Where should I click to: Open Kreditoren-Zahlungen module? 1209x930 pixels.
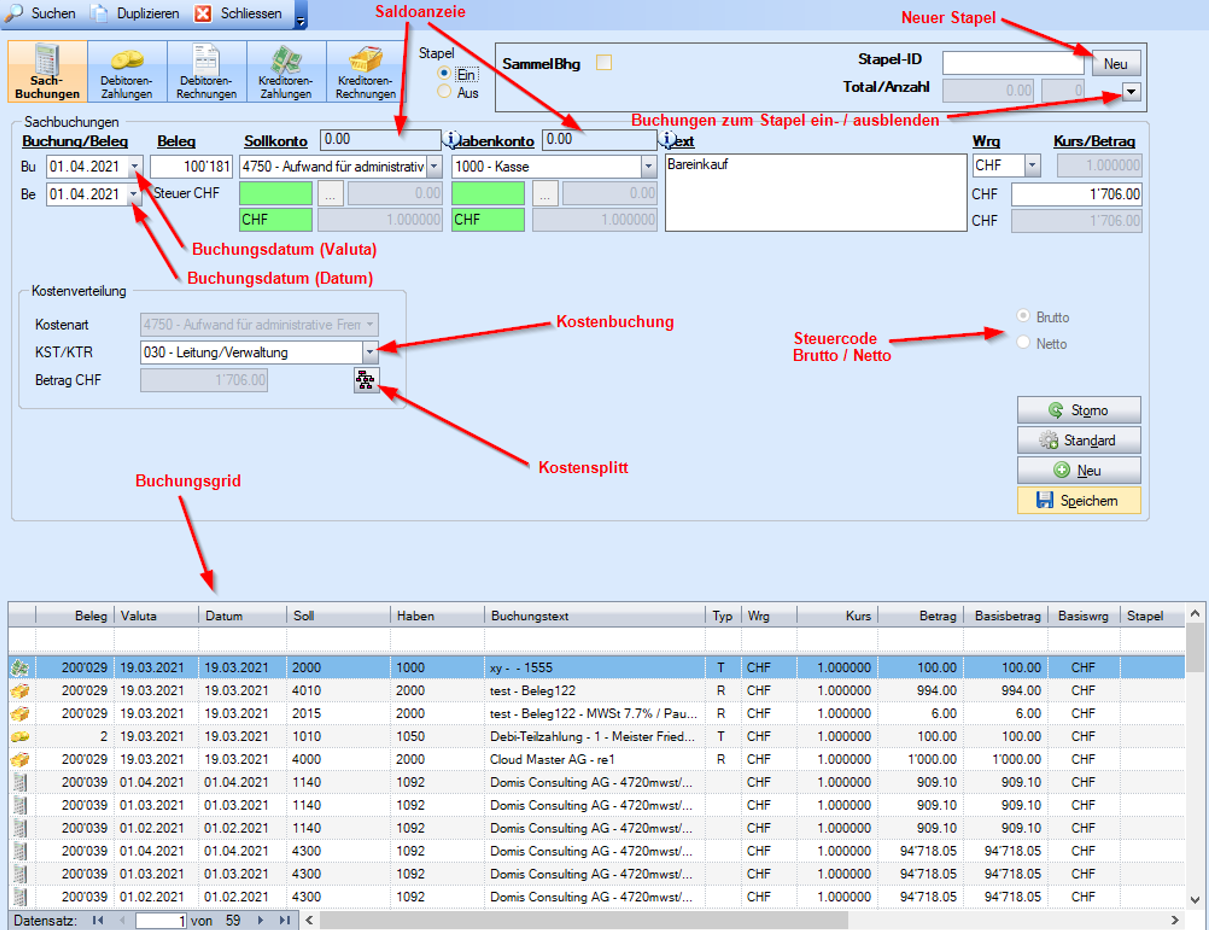click(x=286, y=72)
